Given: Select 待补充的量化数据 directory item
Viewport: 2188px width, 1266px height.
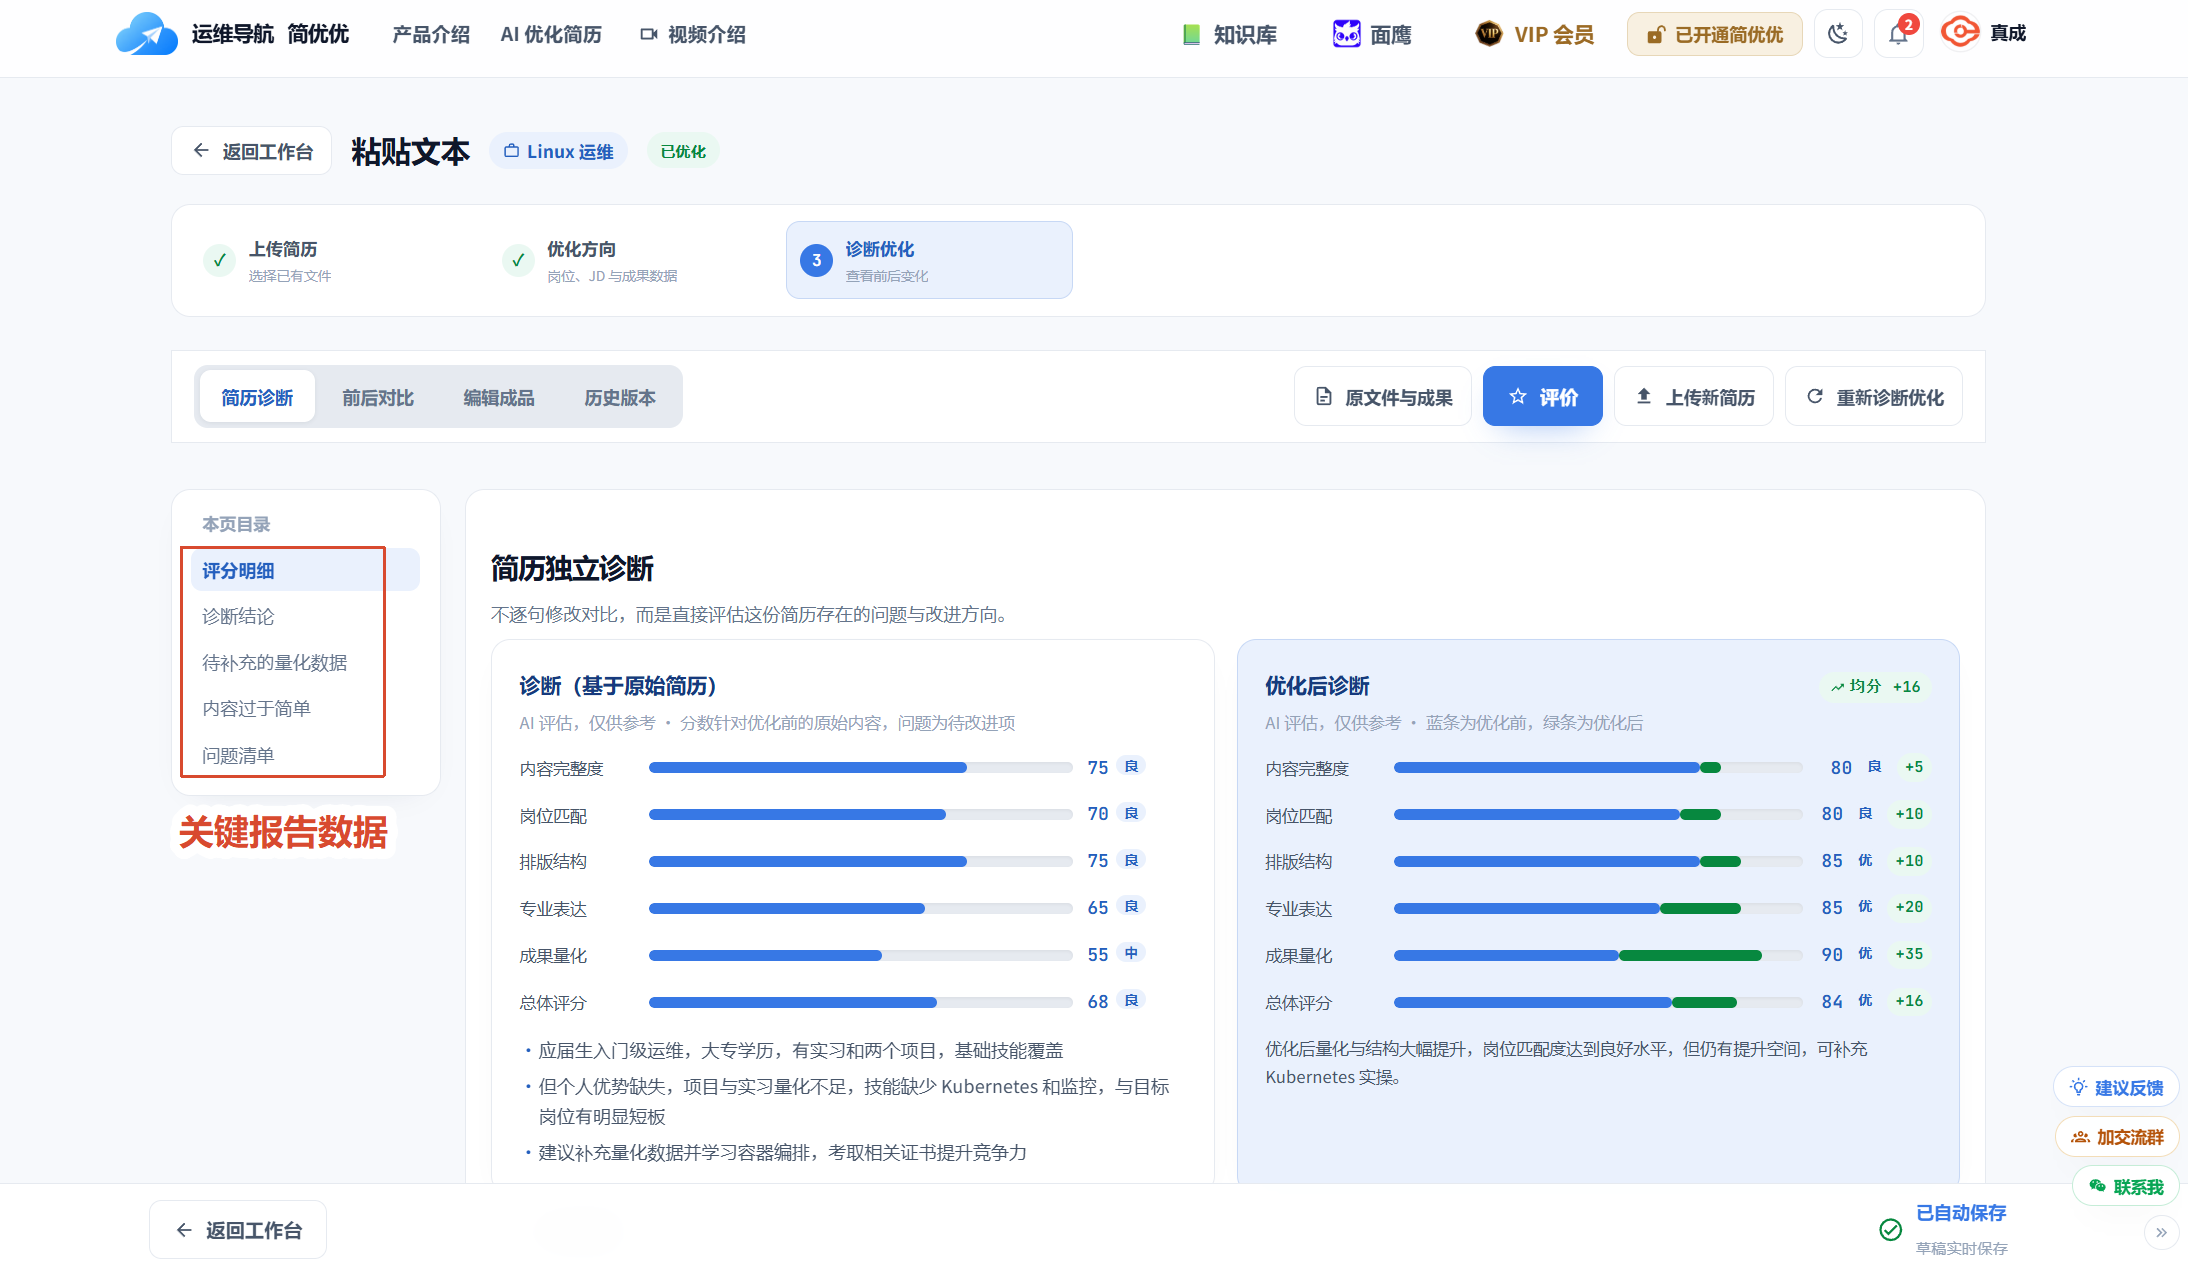Looking at the screenshot, I should tap(275, 663).
